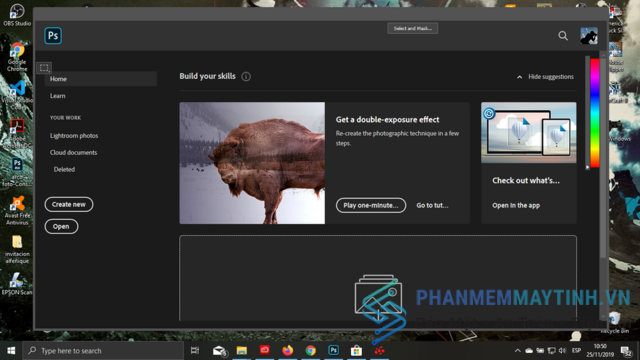Follow the Go to tutorial link
The width and height of the screenshot is (640, 360).
point(432,205)
